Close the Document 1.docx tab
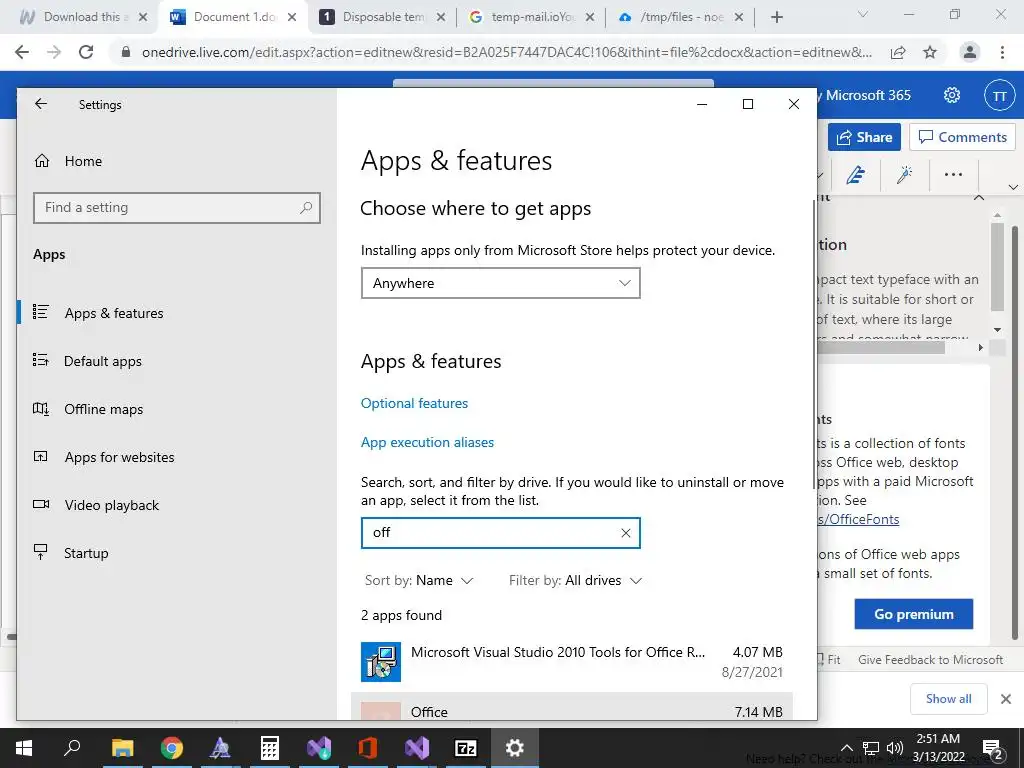Image resolution: width=1024 pixels, height=768 pixels. click(292, 17)
